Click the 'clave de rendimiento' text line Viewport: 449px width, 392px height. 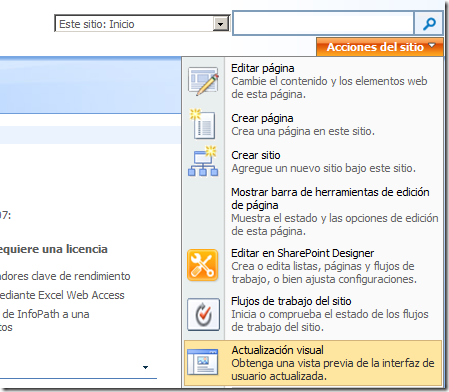coord(65,276)
